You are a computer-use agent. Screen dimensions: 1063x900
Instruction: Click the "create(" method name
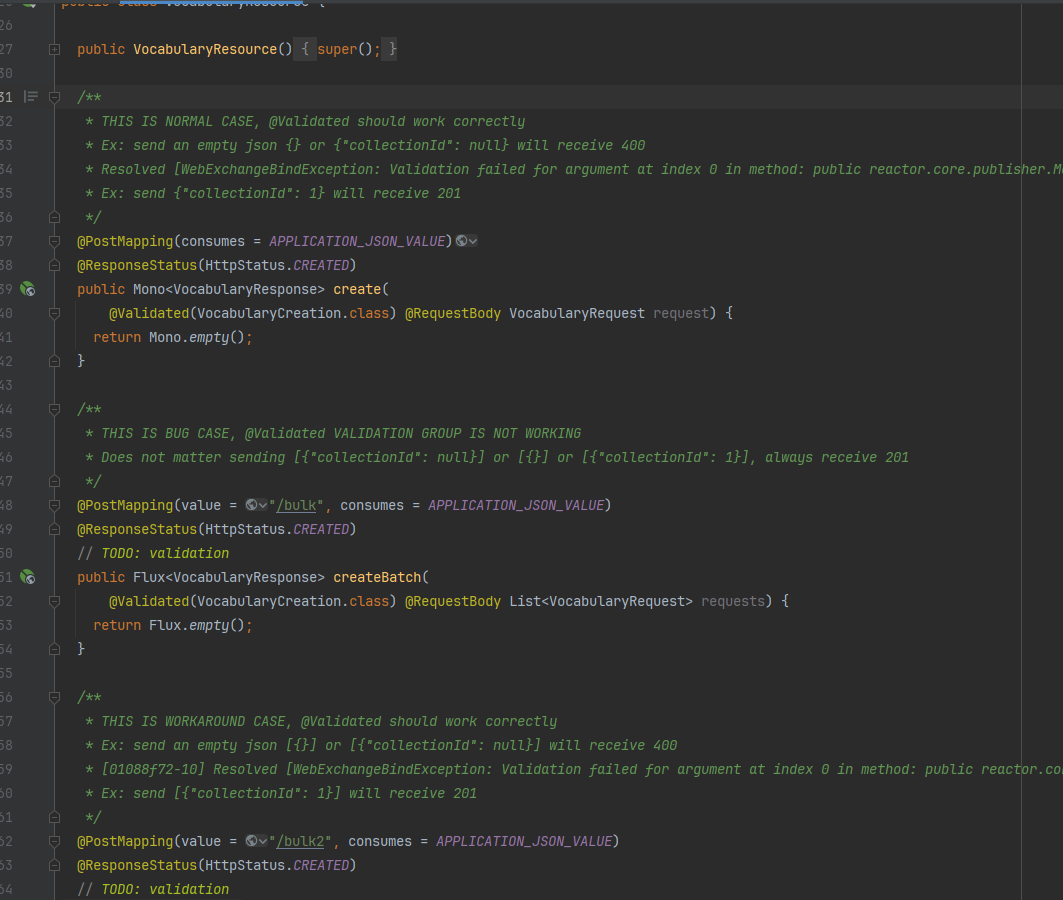click(361, 289)
